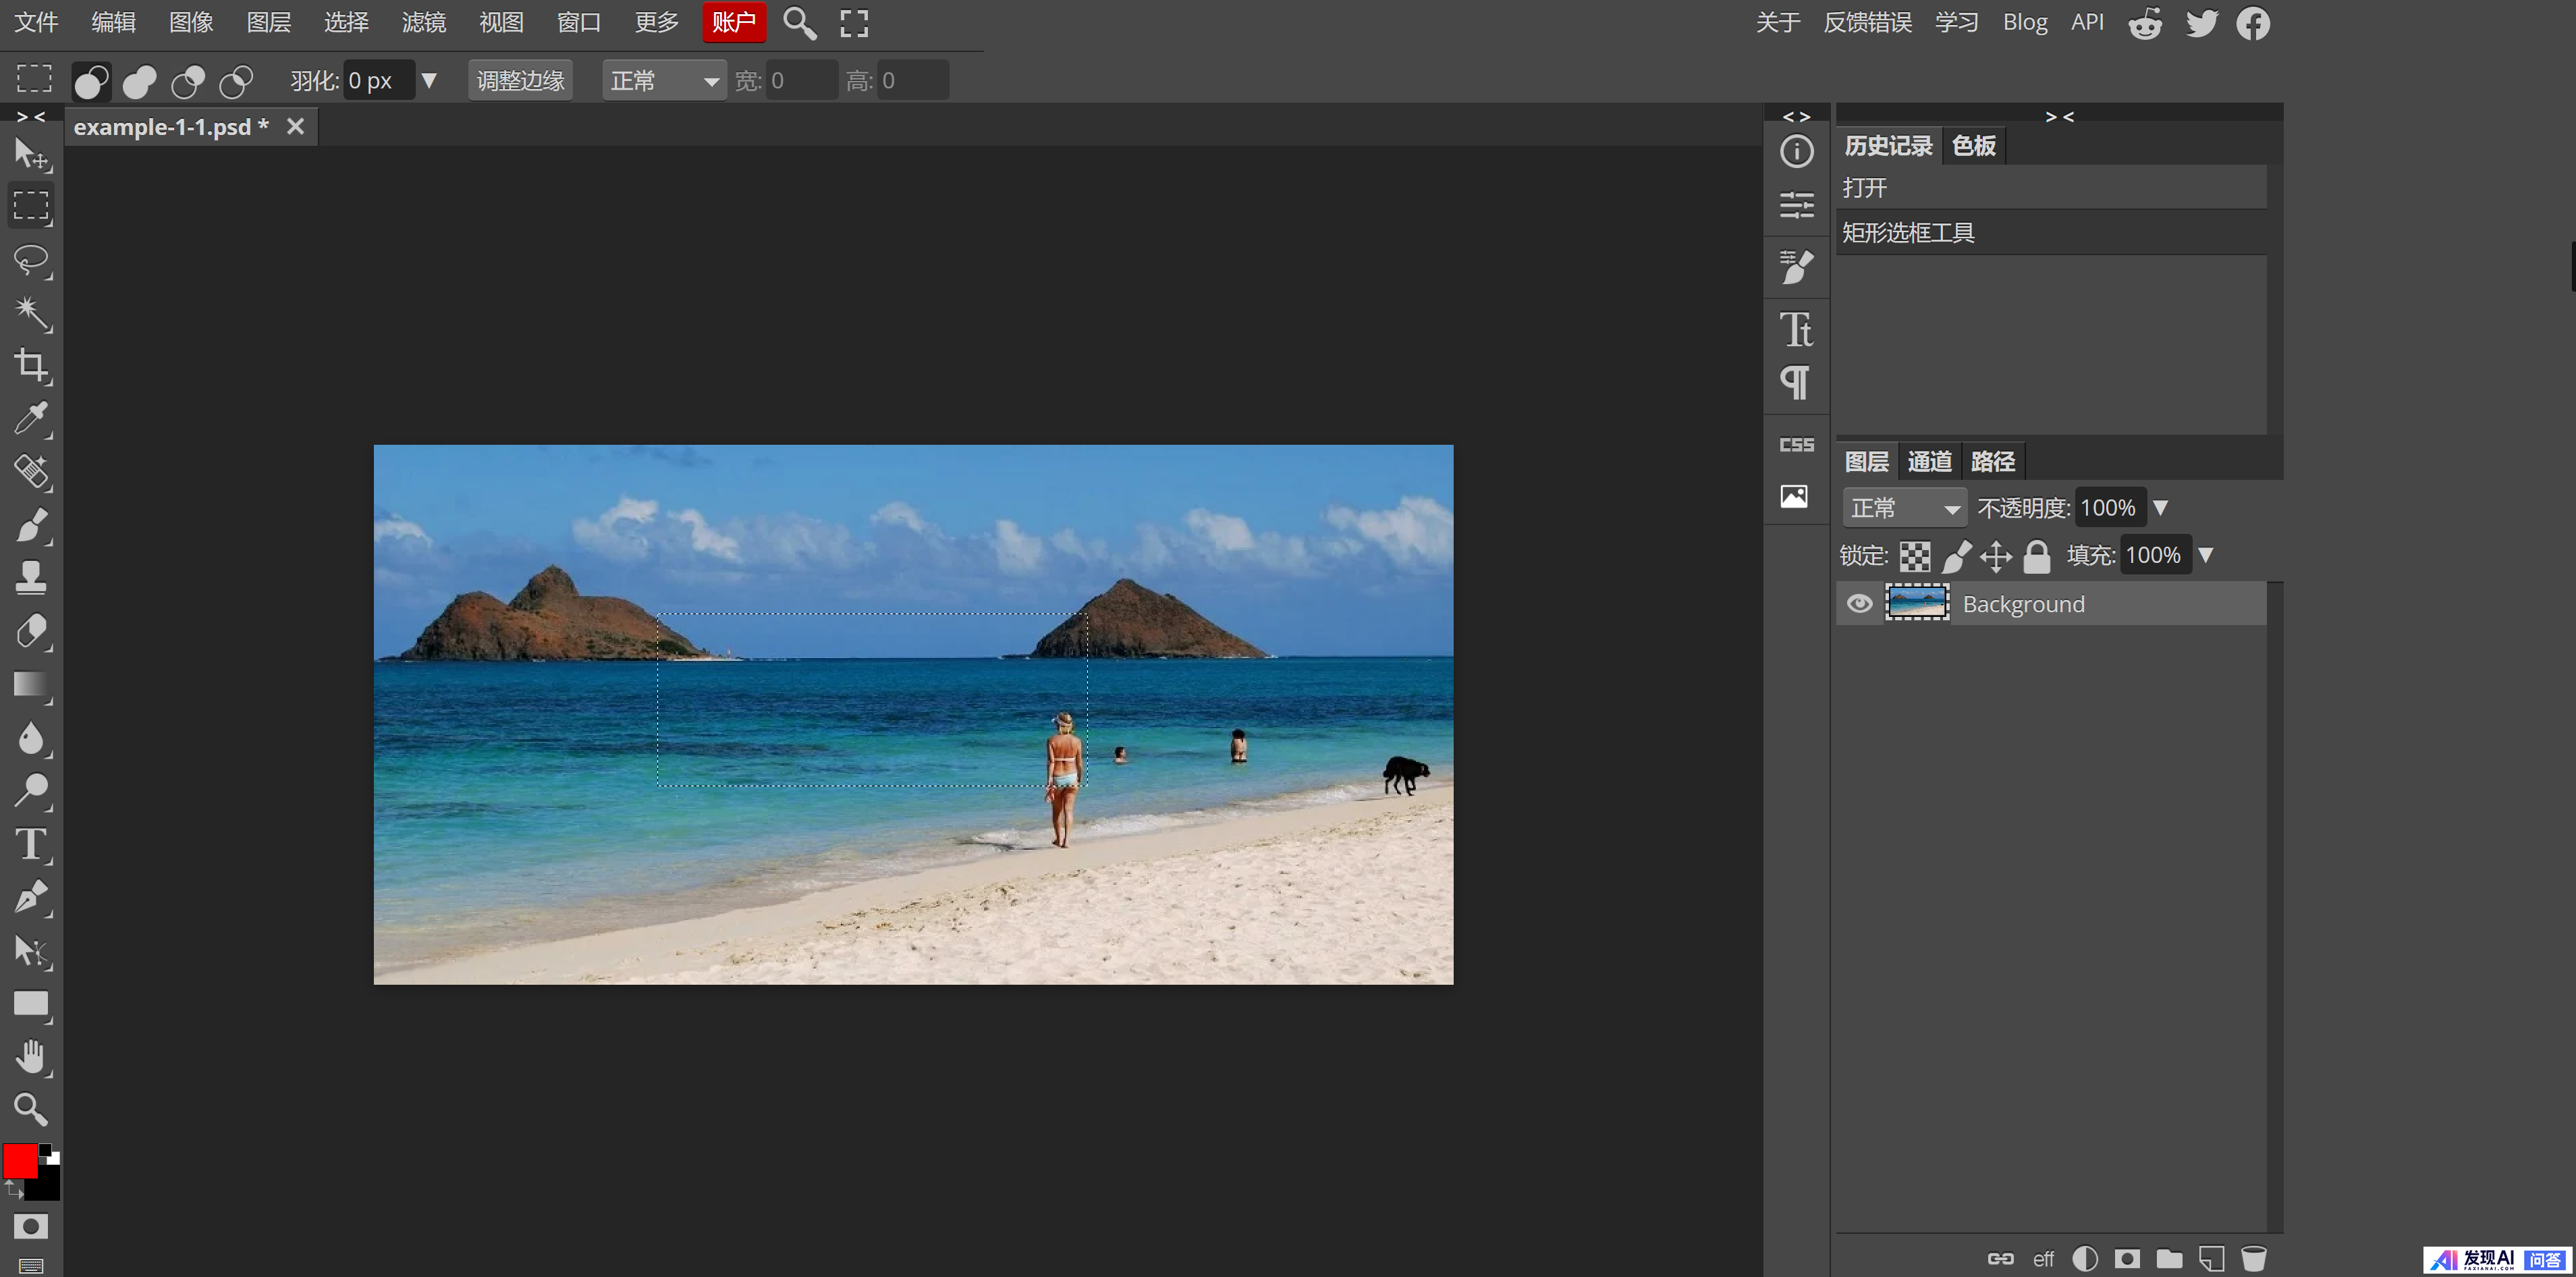Image resolution: width=2576 pixels, height=1277 pixels.
Task: Open the Info panel icon
Action: pos(1796,152)
